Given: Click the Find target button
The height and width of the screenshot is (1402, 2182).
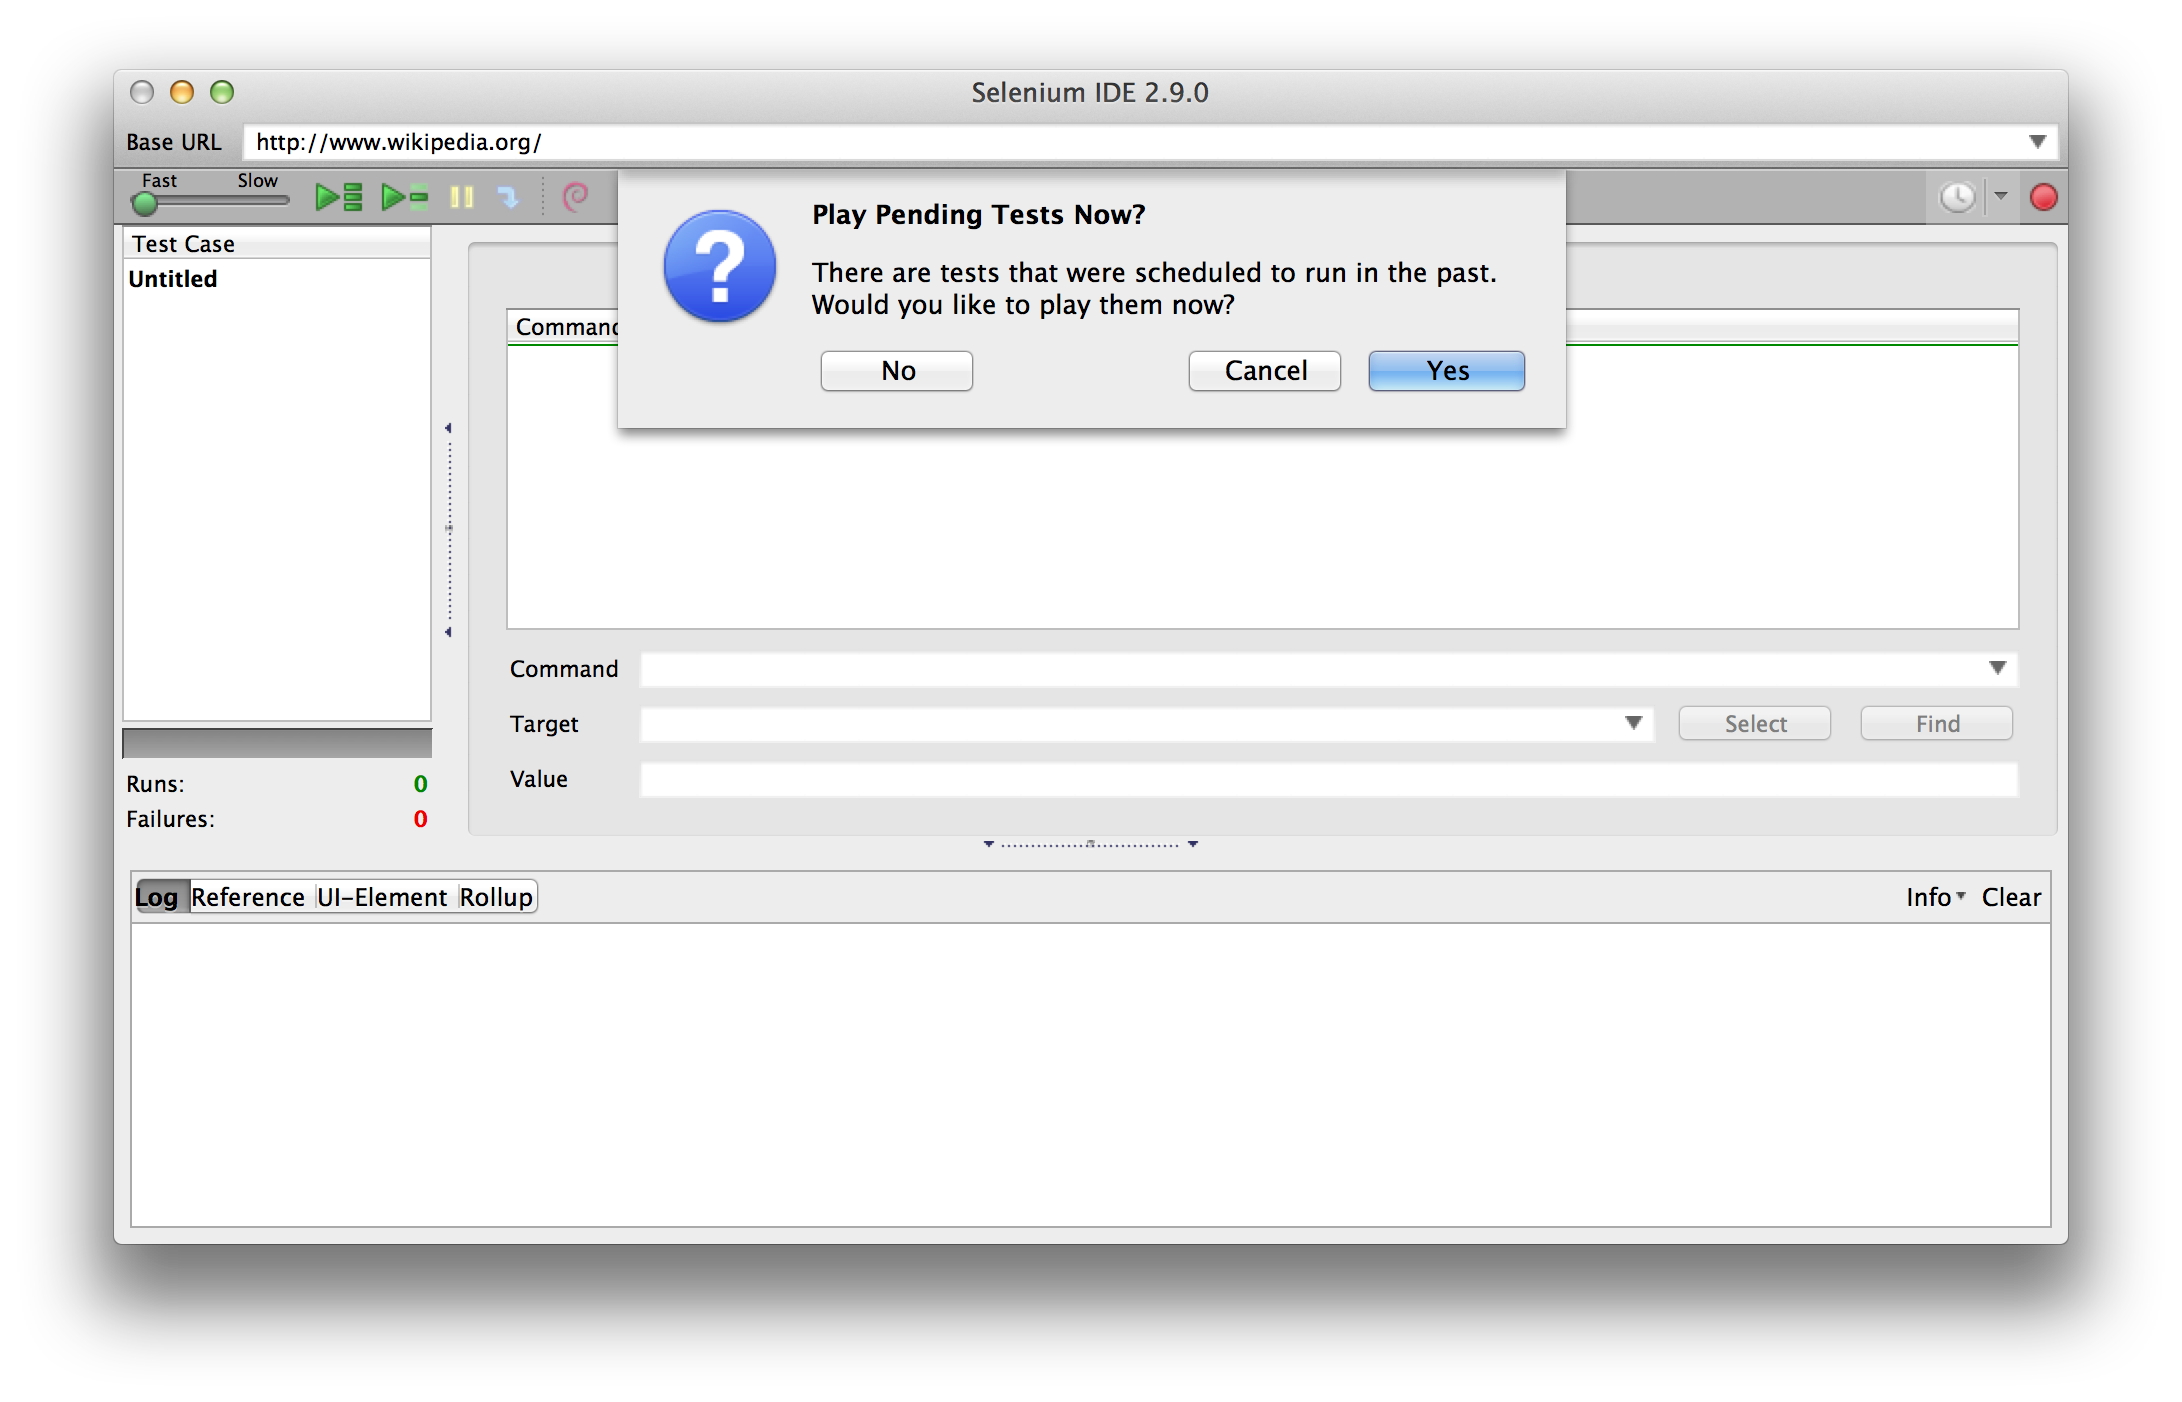Looking at the screenshot, I should coord(1937,723).
